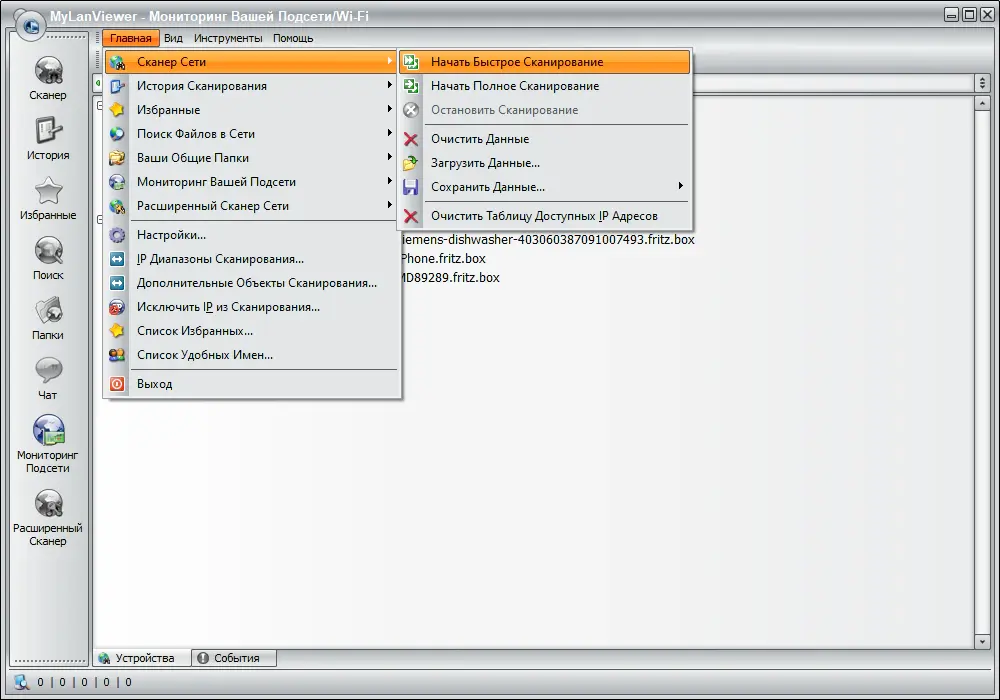1000x700 pixels.
Task: Click the Ваши Общие Папки icon
Action: (117, 158)
